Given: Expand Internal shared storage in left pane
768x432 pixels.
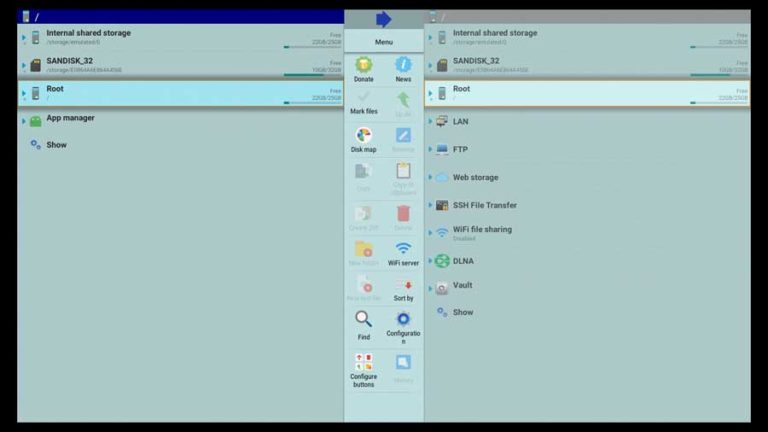Looking at the screenshot, I should tap(24, 37).
